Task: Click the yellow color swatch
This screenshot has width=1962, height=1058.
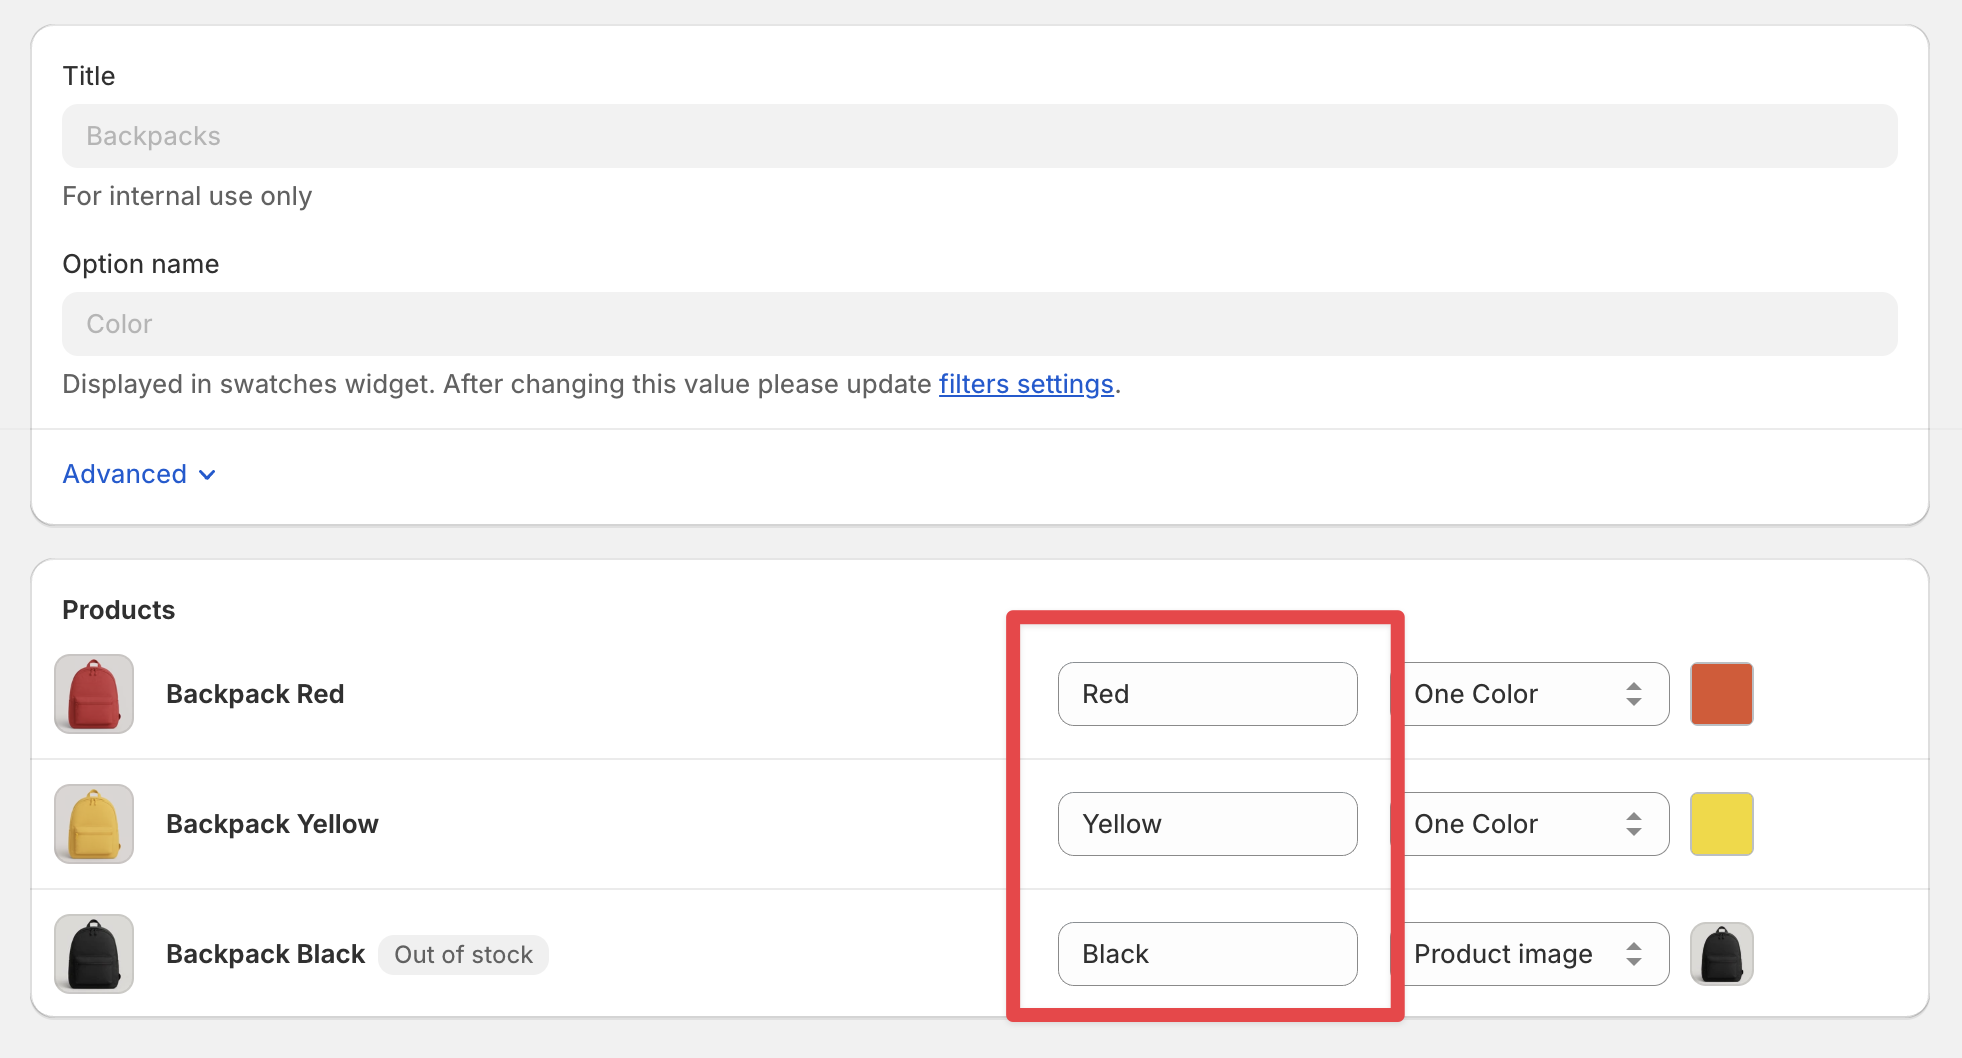Action: [x=1721, y=824]
